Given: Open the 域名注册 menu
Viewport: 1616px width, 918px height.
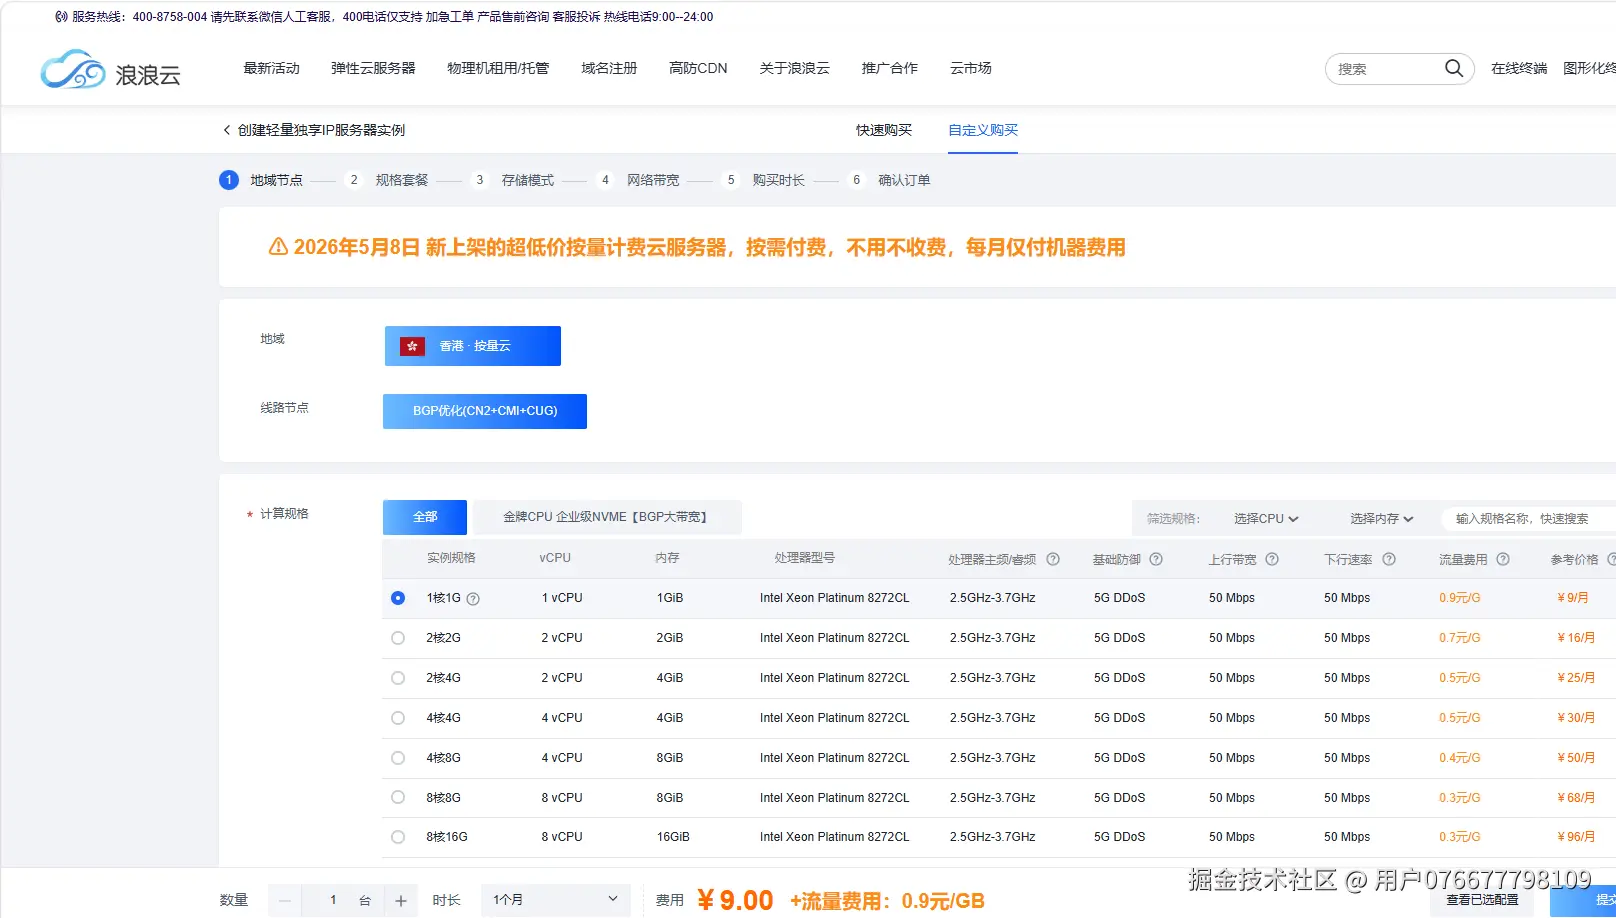Looking at the screenshot, I should click(609, 68).
